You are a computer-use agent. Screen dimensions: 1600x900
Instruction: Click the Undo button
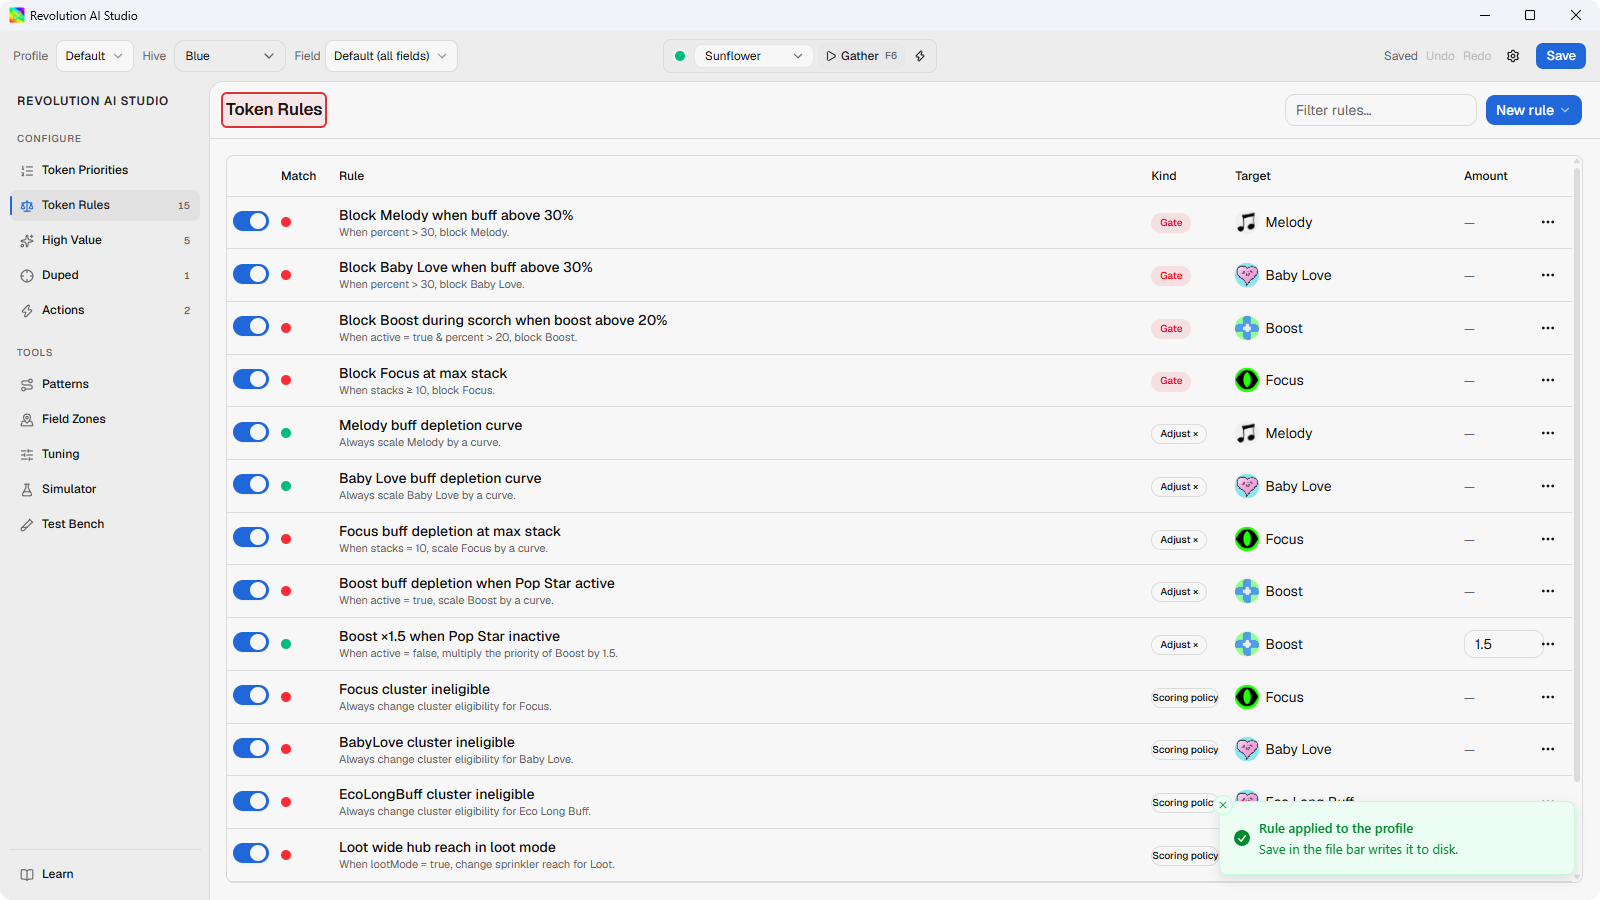[1440, 56]
